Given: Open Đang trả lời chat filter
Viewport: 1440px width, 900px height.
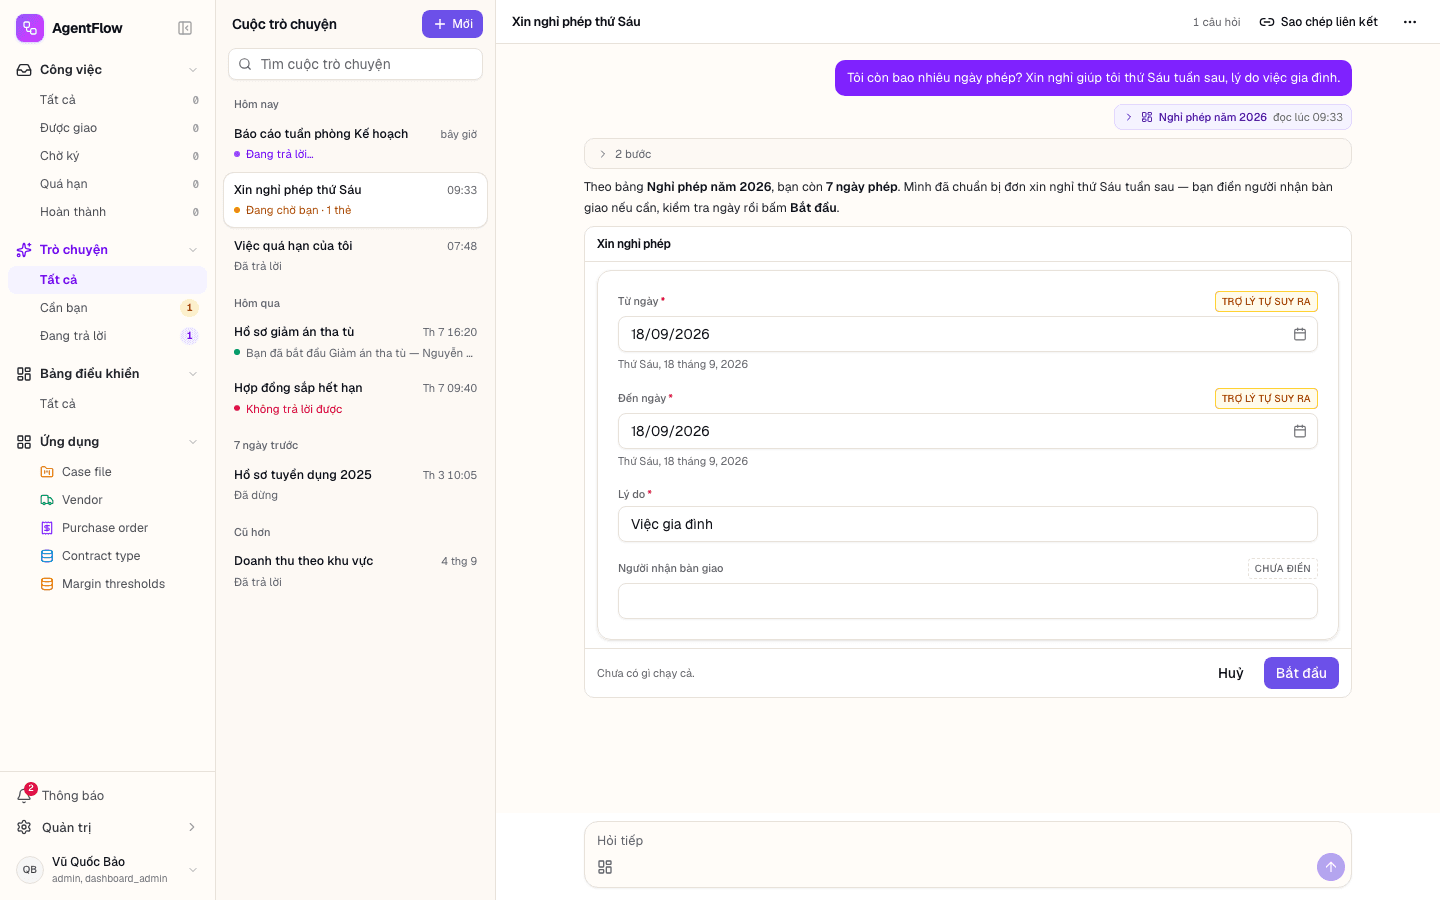Looking at the screenshot, I should 107,336.
